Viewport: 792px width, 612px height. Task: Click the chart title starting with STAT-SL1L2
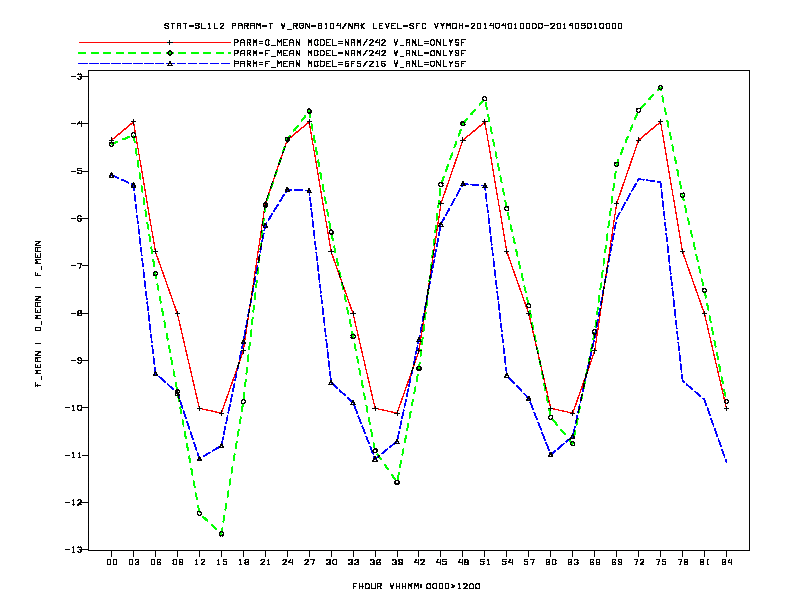(x=393, y=26)
